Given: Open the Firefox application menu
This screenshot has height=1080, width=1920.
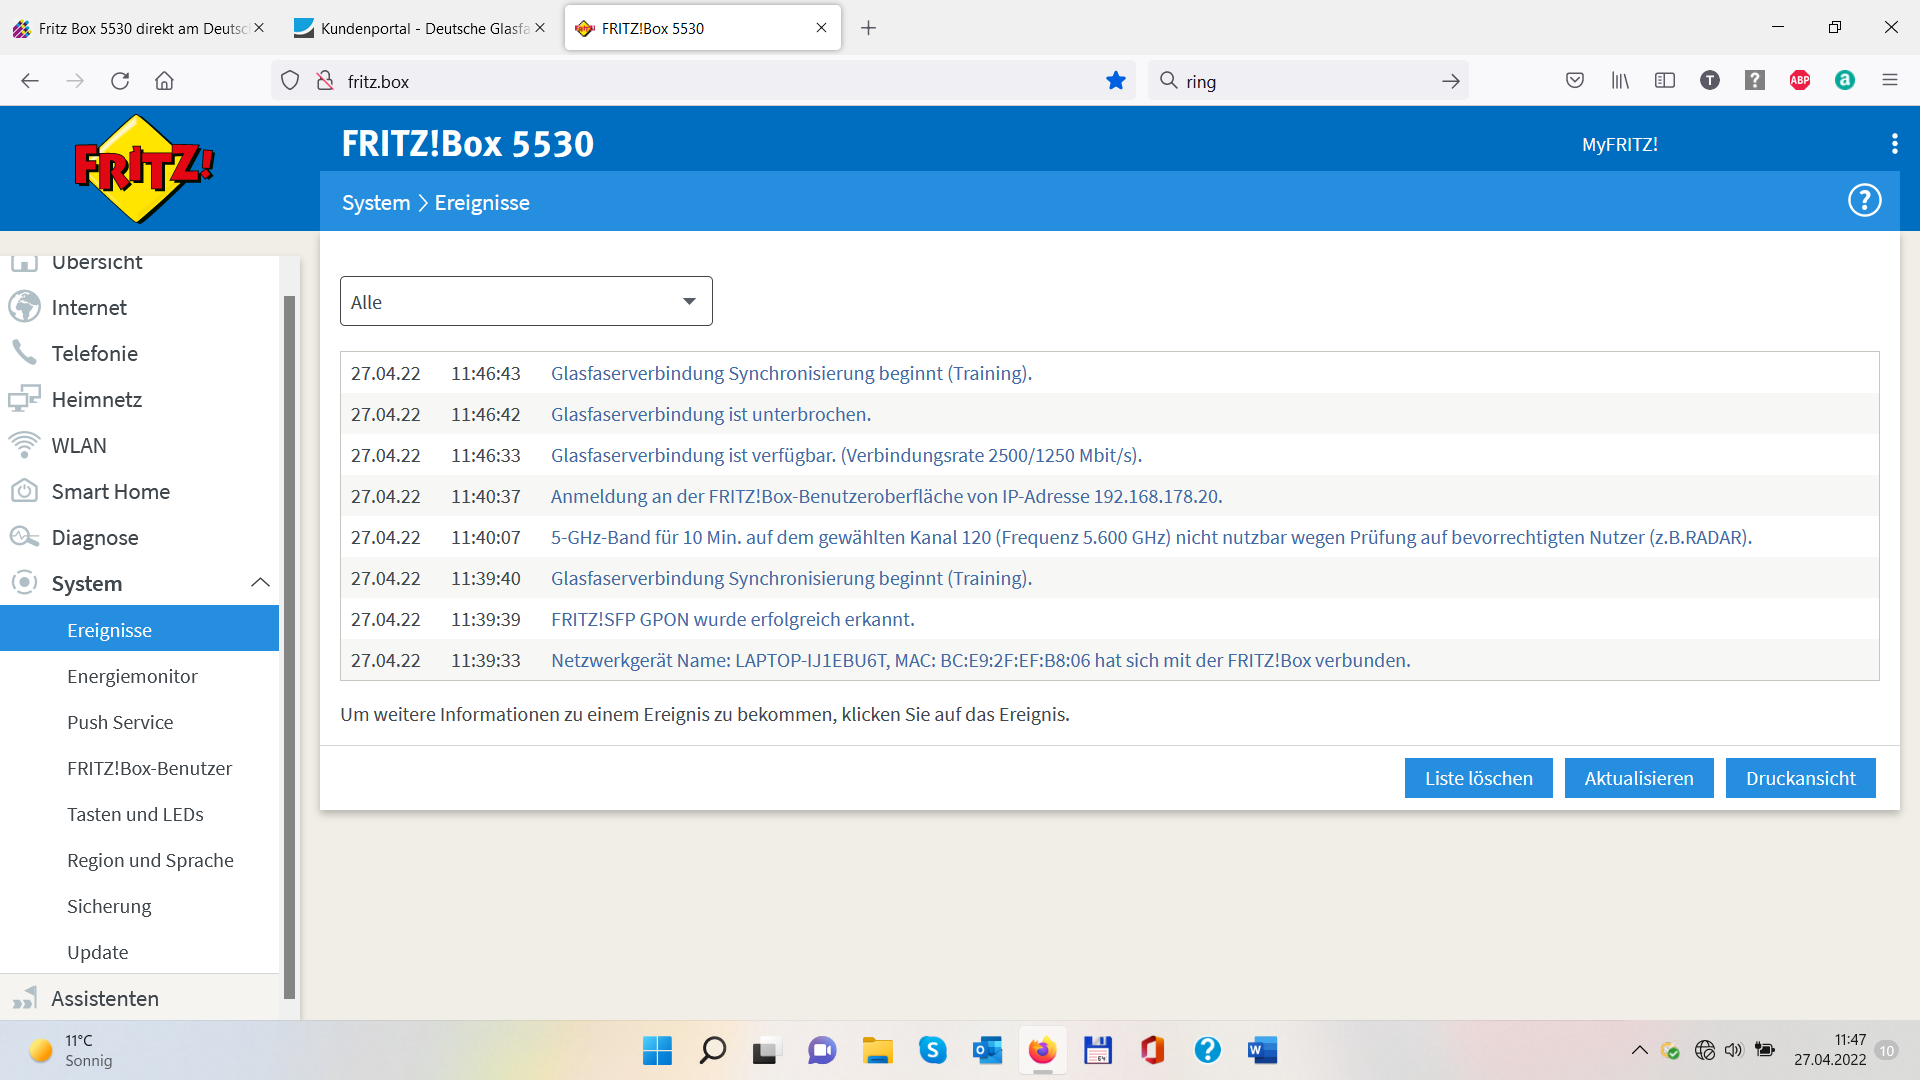Looking at the screenshot, I should click(x=1890, y=81).
